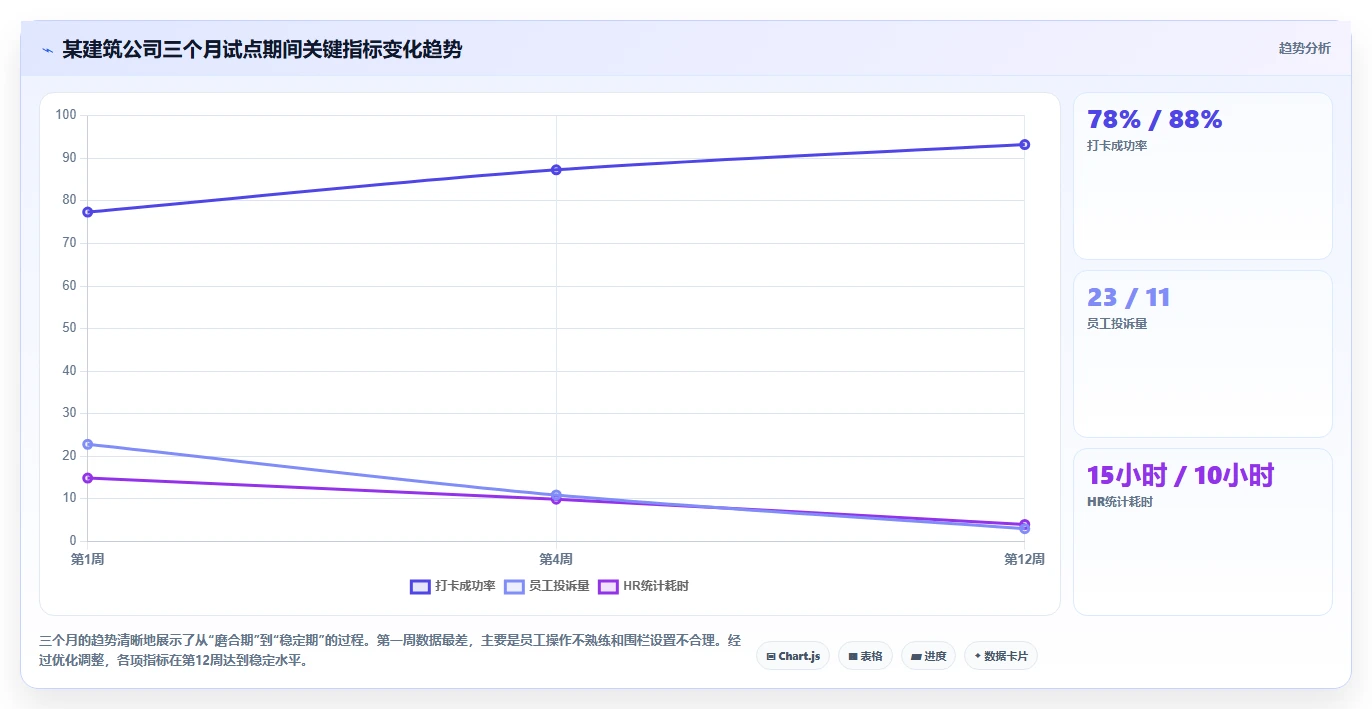
Task: Click the 23 / 11 stat value
Action: click(x=1128, y=298)
